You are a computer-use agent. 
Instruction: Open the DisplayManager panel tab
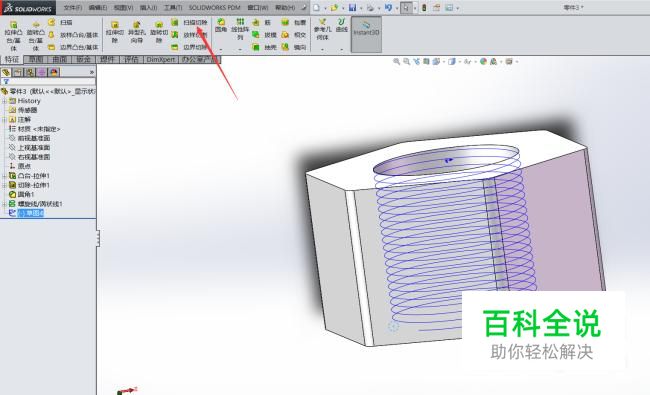pos(54,72)
